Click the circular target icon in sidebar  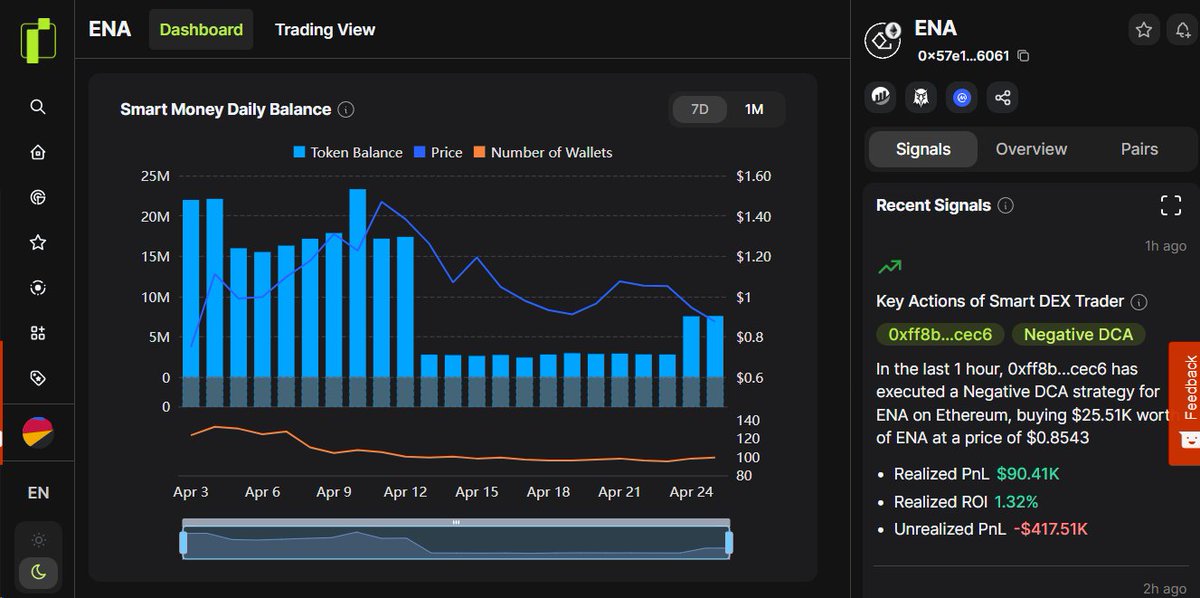click(38, 288)
